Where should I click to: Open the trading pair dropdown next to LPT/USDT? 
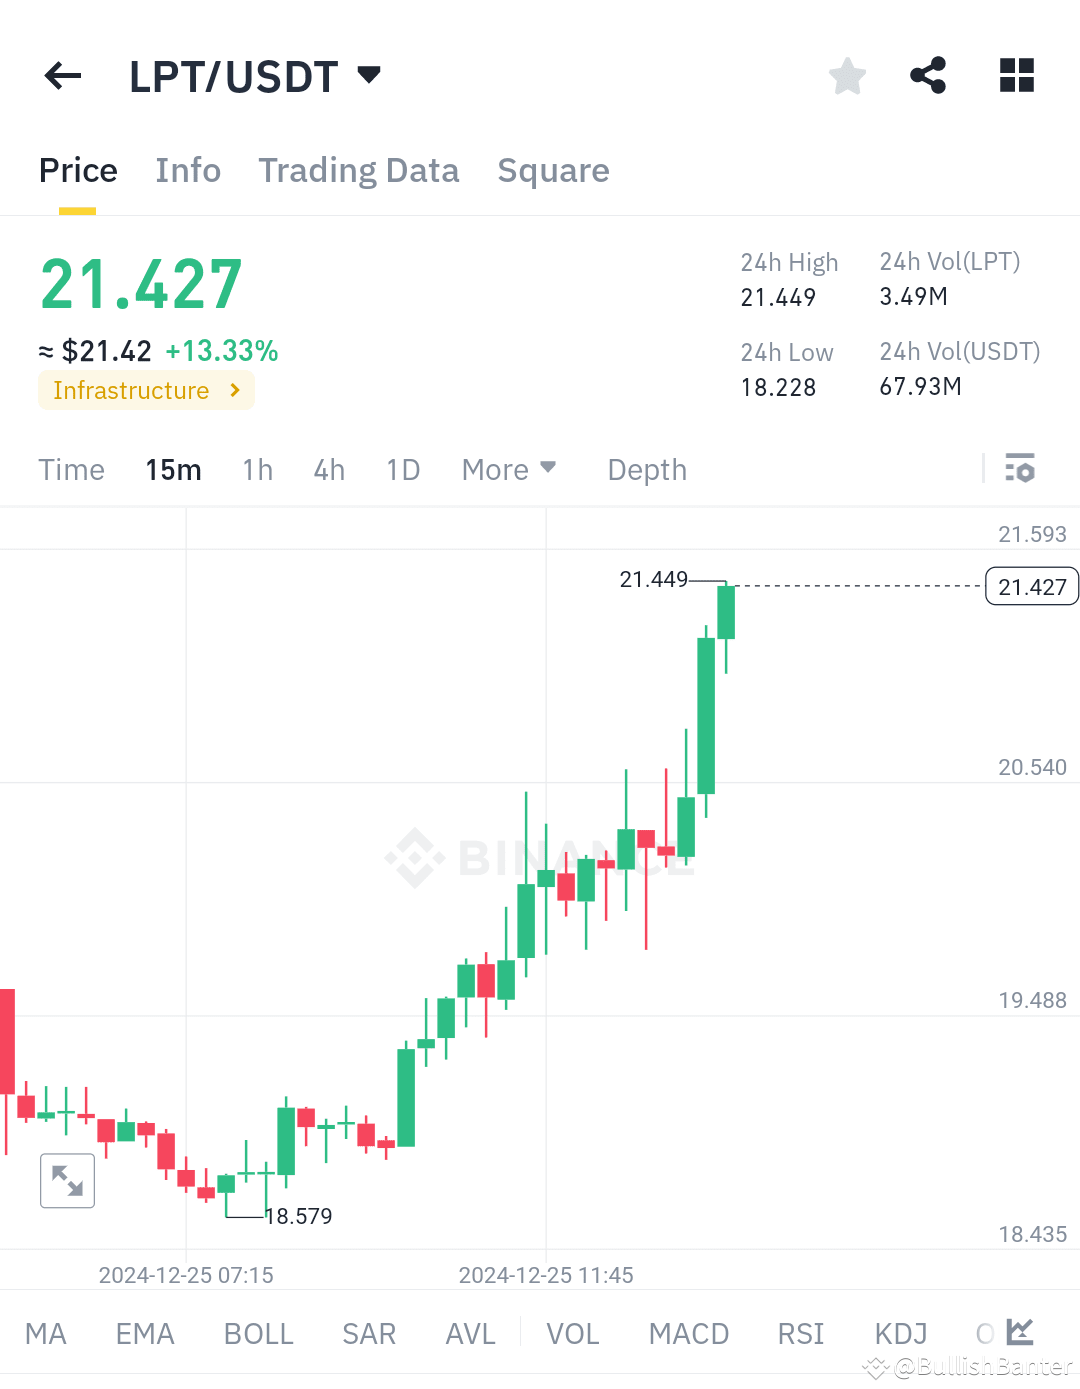click(368, 74)
